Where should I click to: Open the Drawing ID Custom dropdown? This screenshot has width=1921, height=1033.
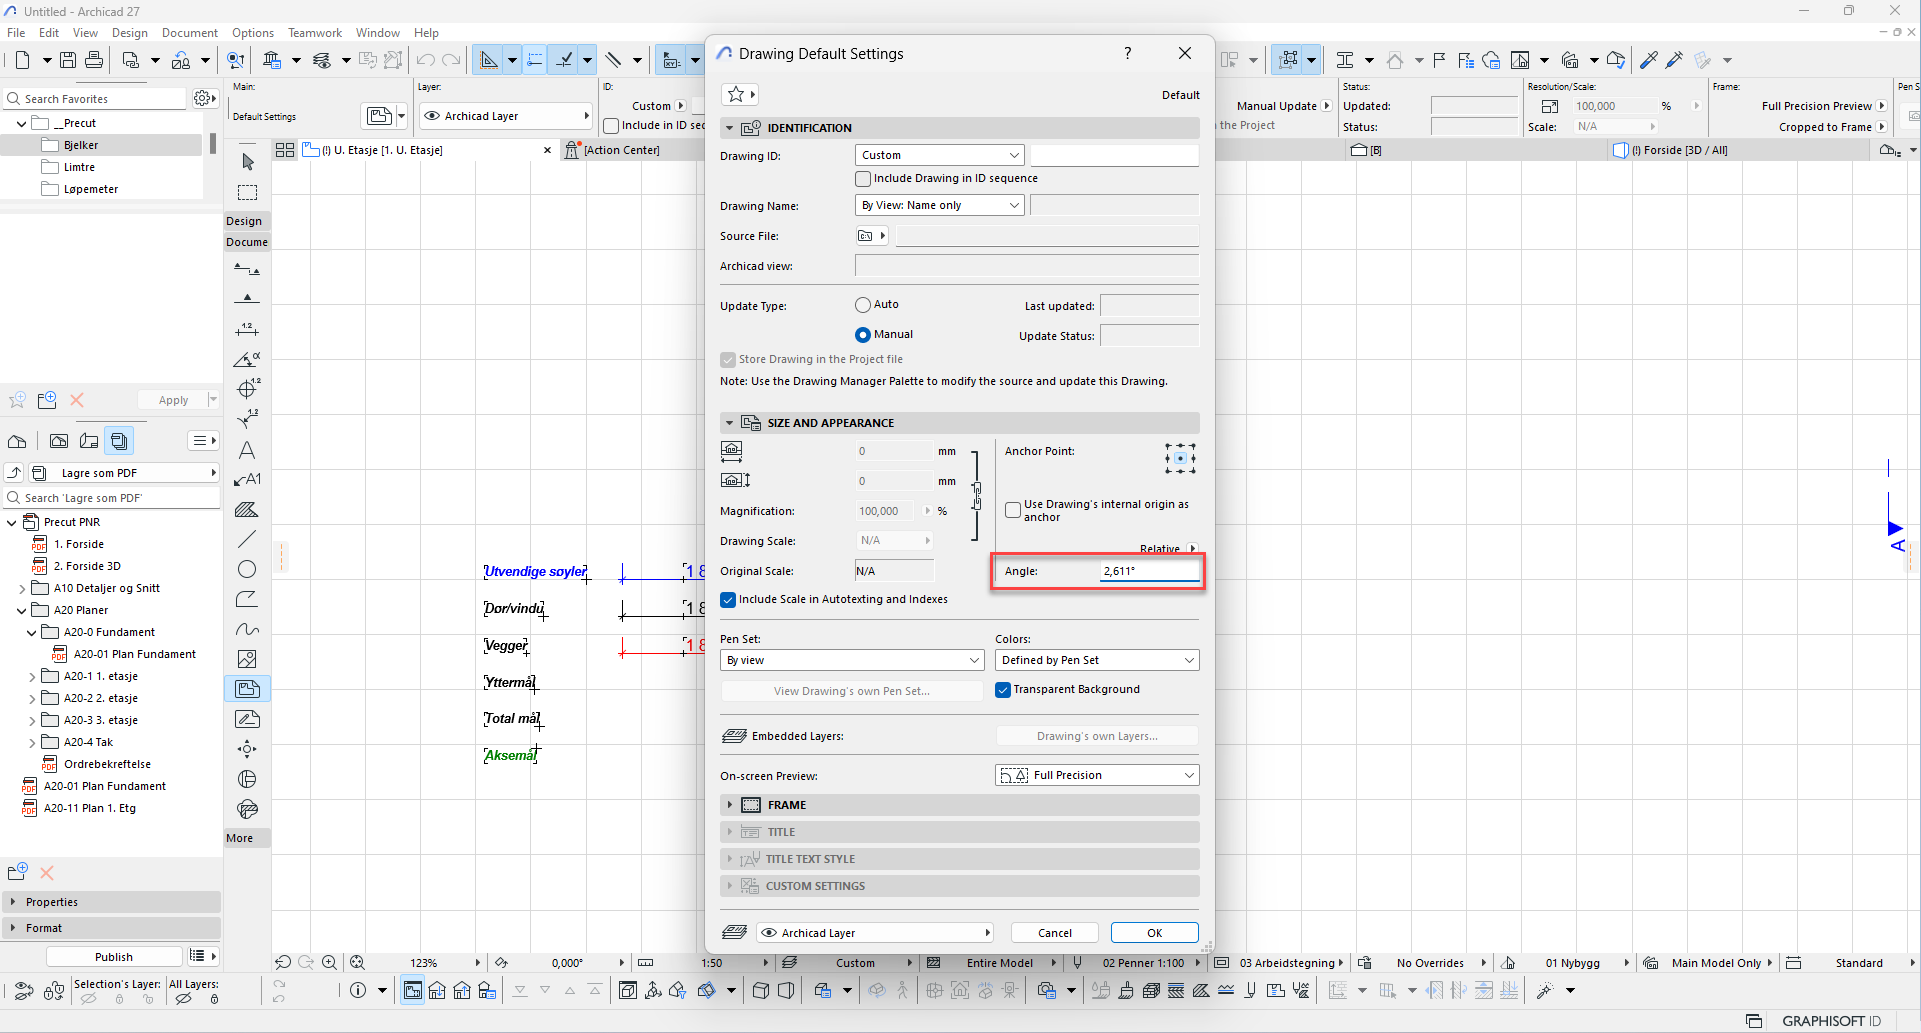click(940, 155)
